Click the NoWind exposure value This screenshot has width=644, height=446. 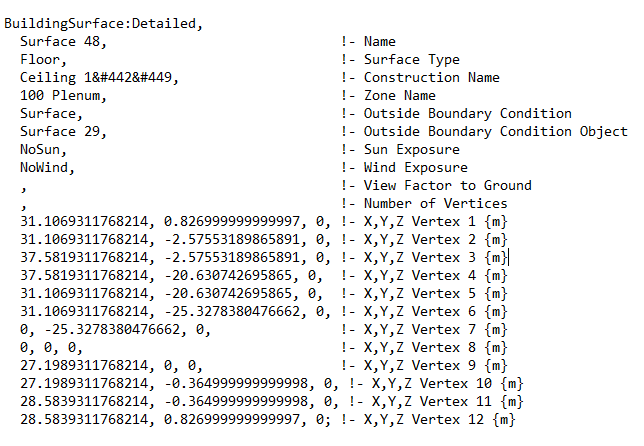pos(47,168)
